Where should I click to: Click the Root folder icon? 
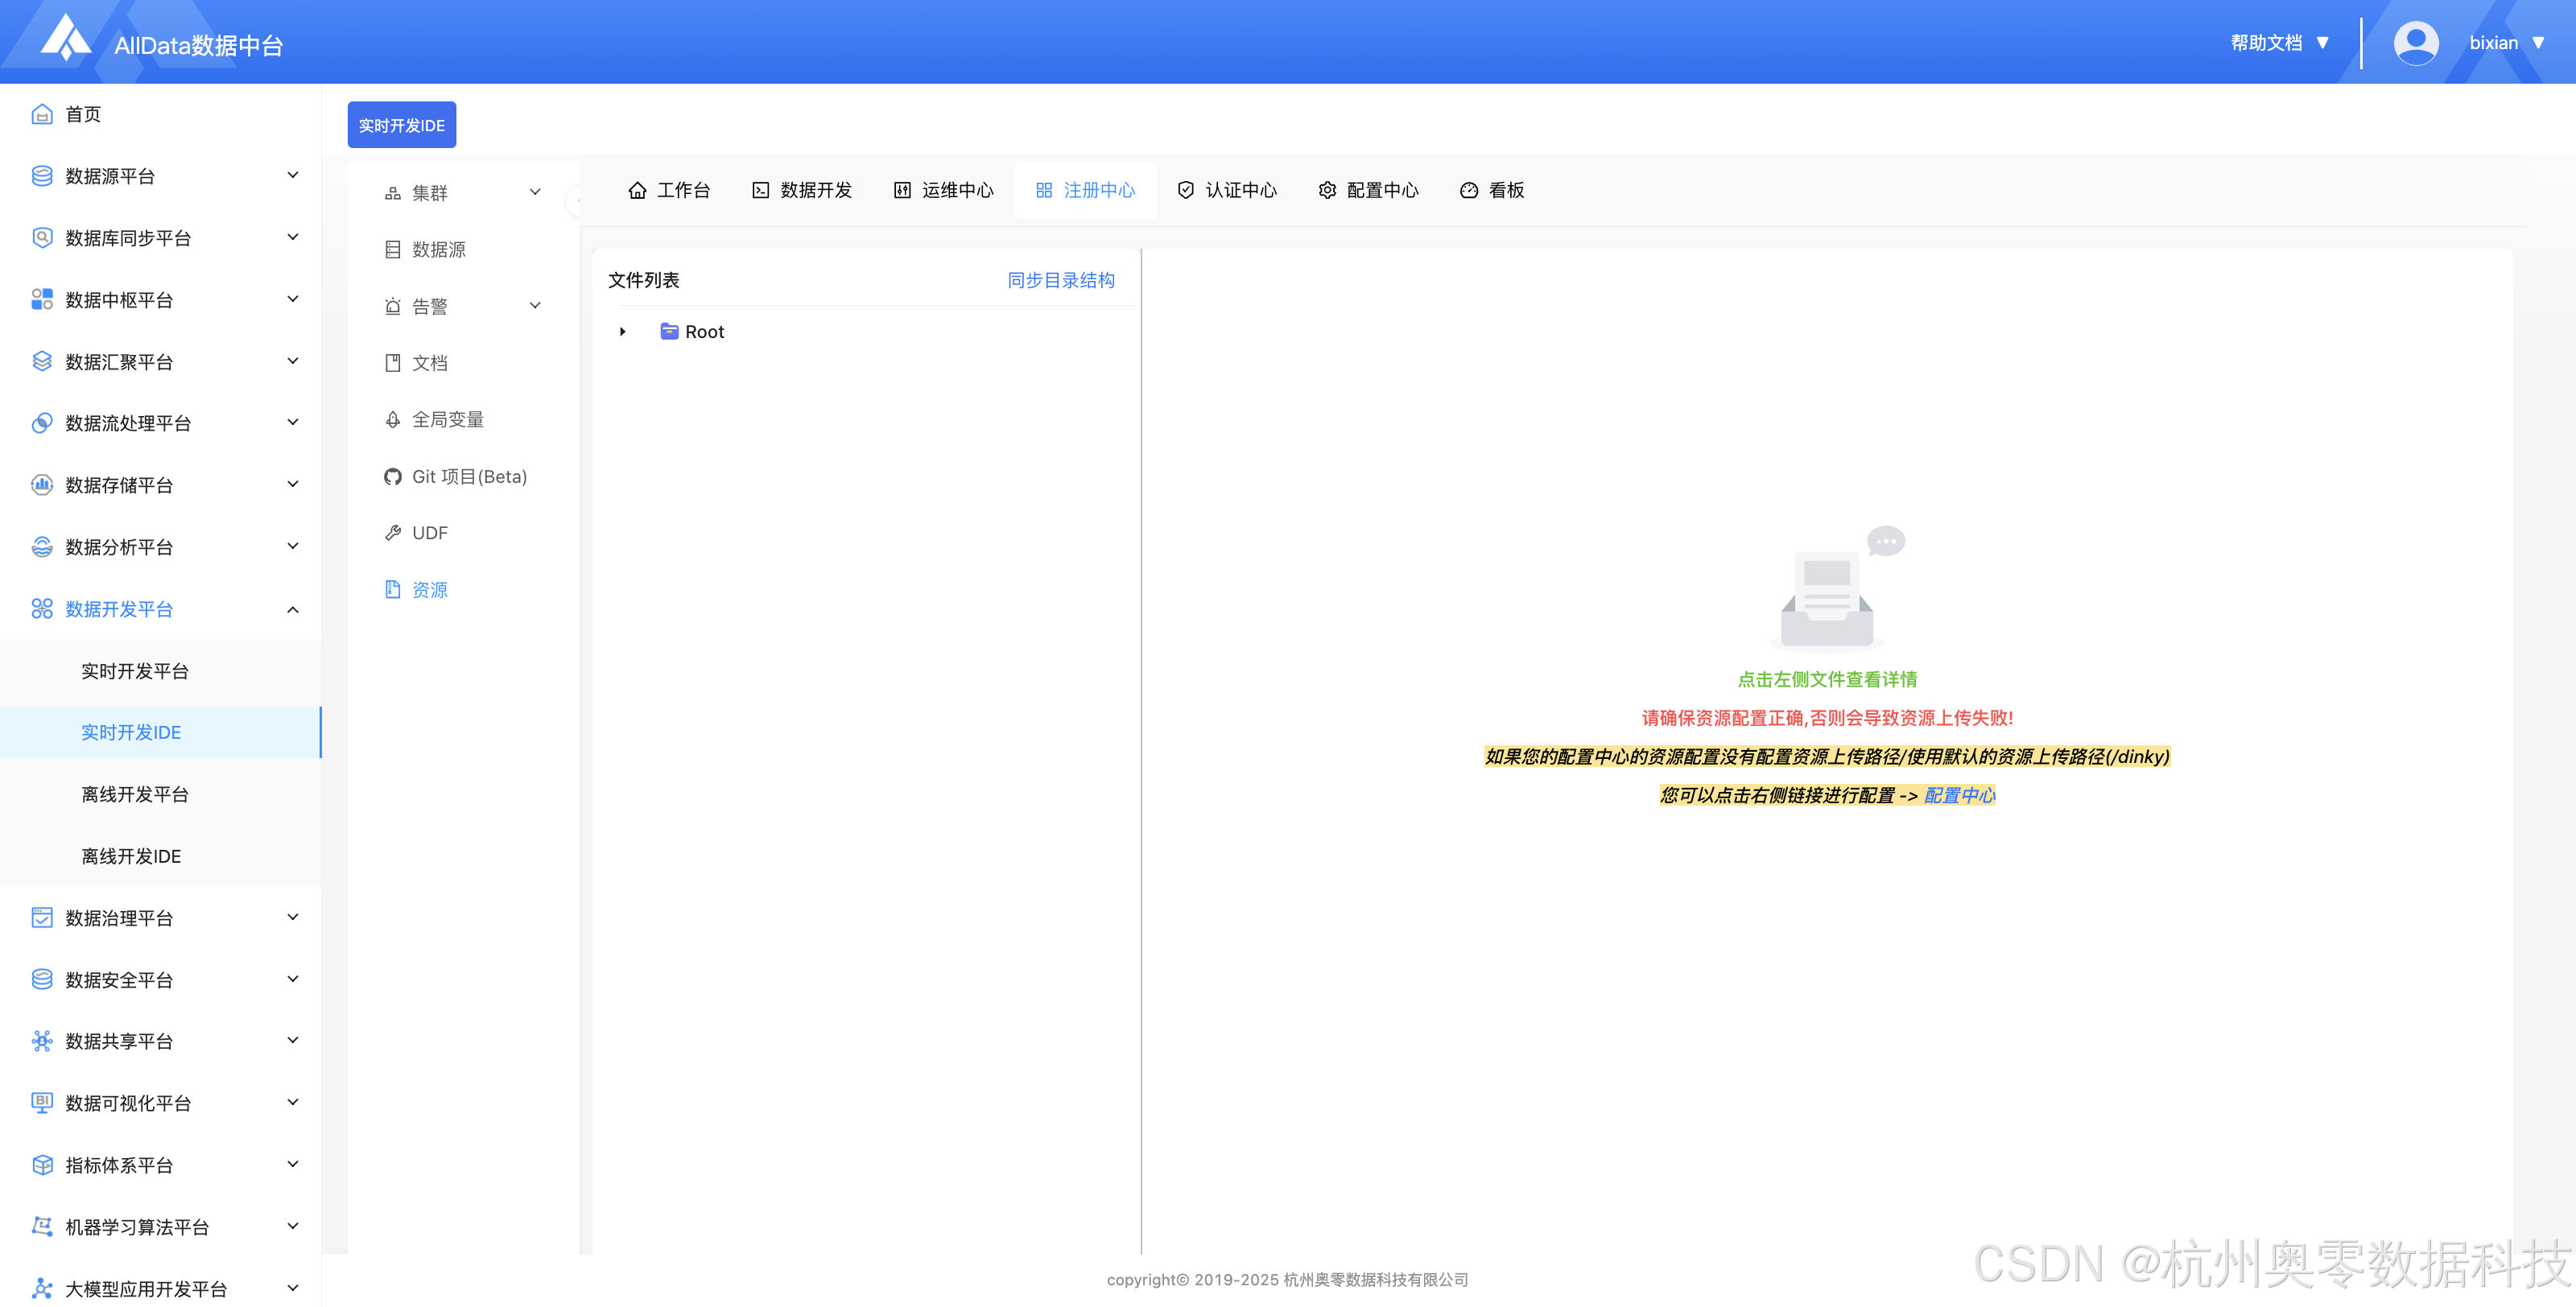669,332
